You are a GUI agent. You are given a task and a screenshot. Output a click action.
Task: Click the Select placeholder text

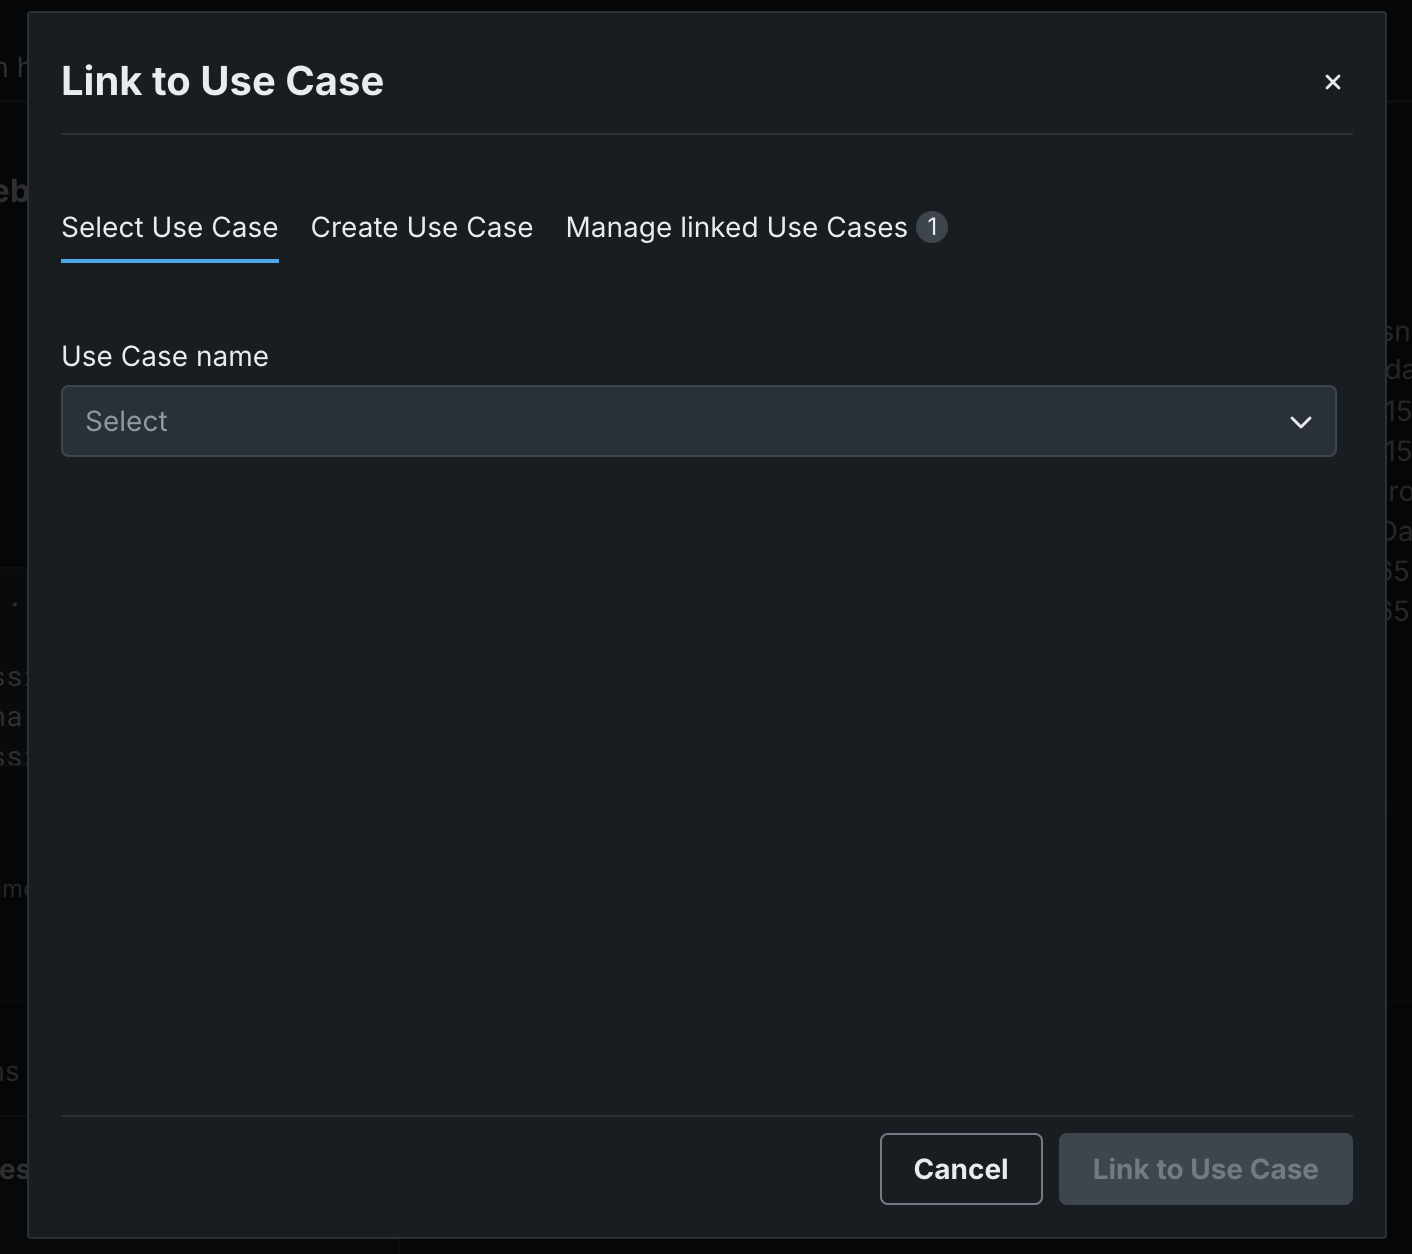coord(127,422)
